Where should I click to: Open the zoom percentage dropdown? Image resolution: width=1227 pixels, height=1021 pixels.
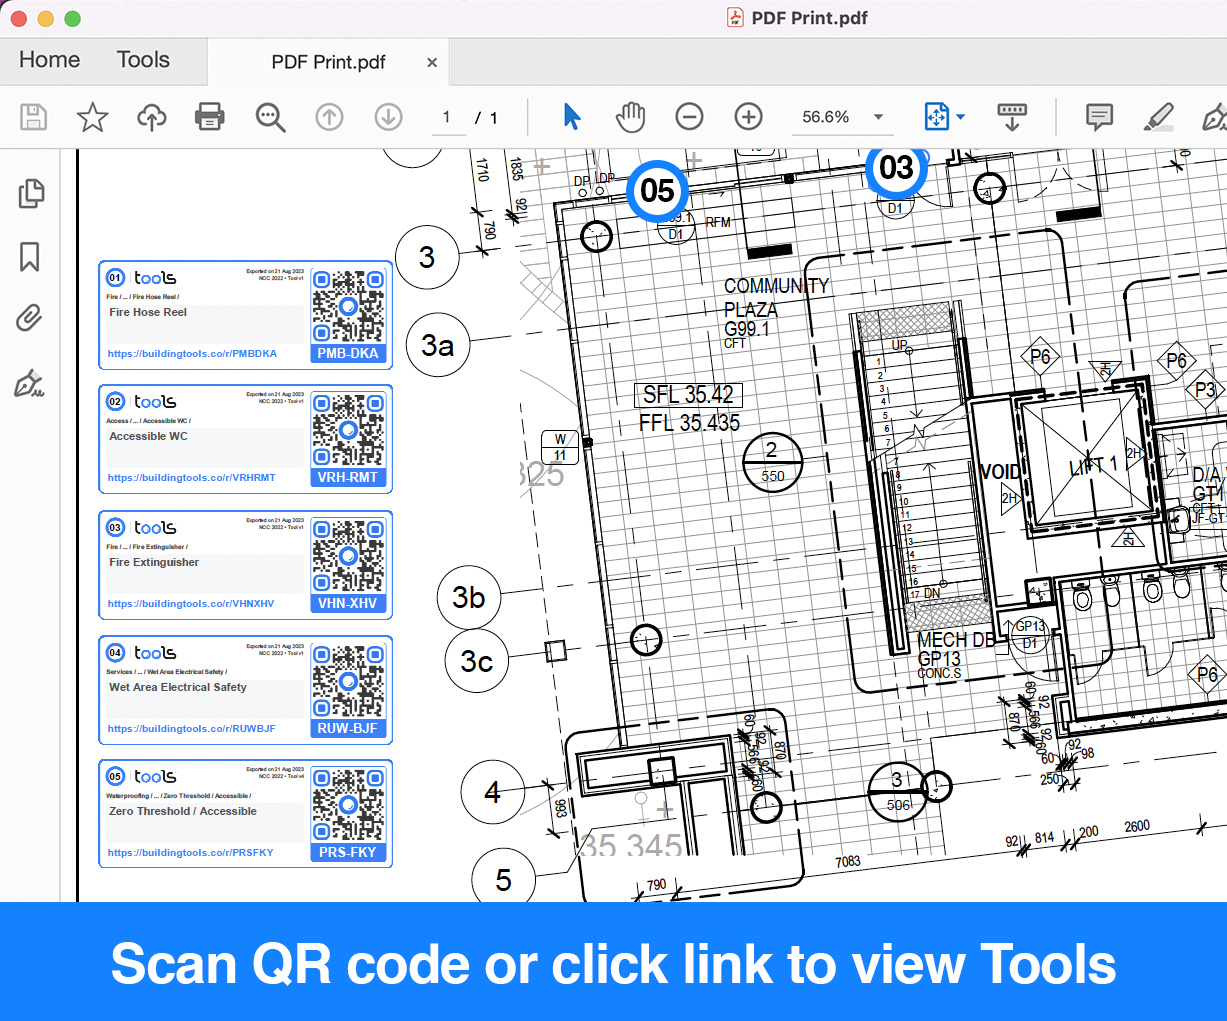(x=878, y=117)
